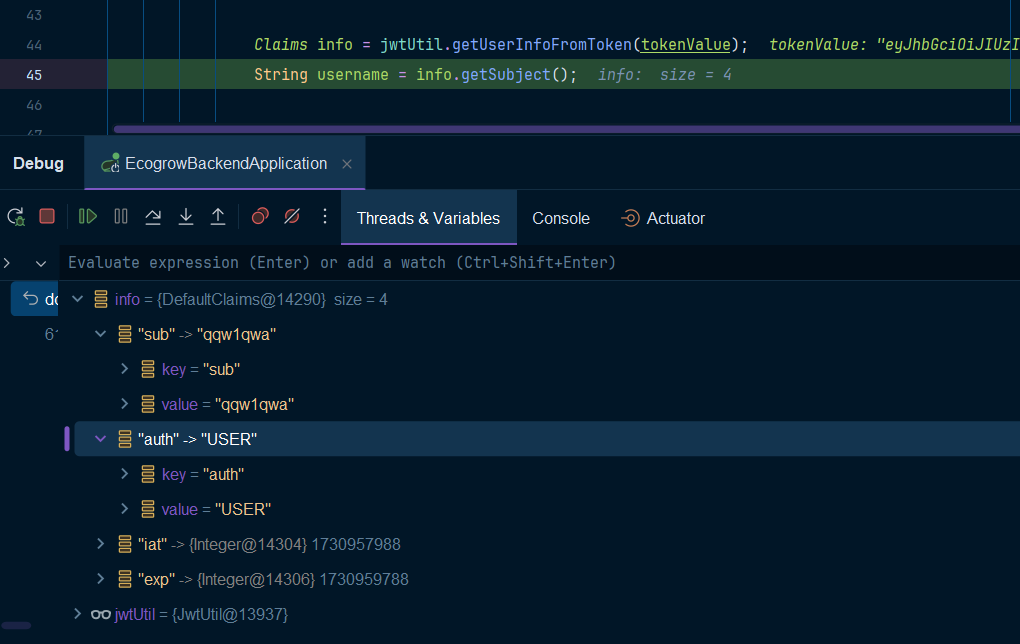Expand the "exp" Integer entry
The width and height of the screenshot is (1020, 644).
101,579
